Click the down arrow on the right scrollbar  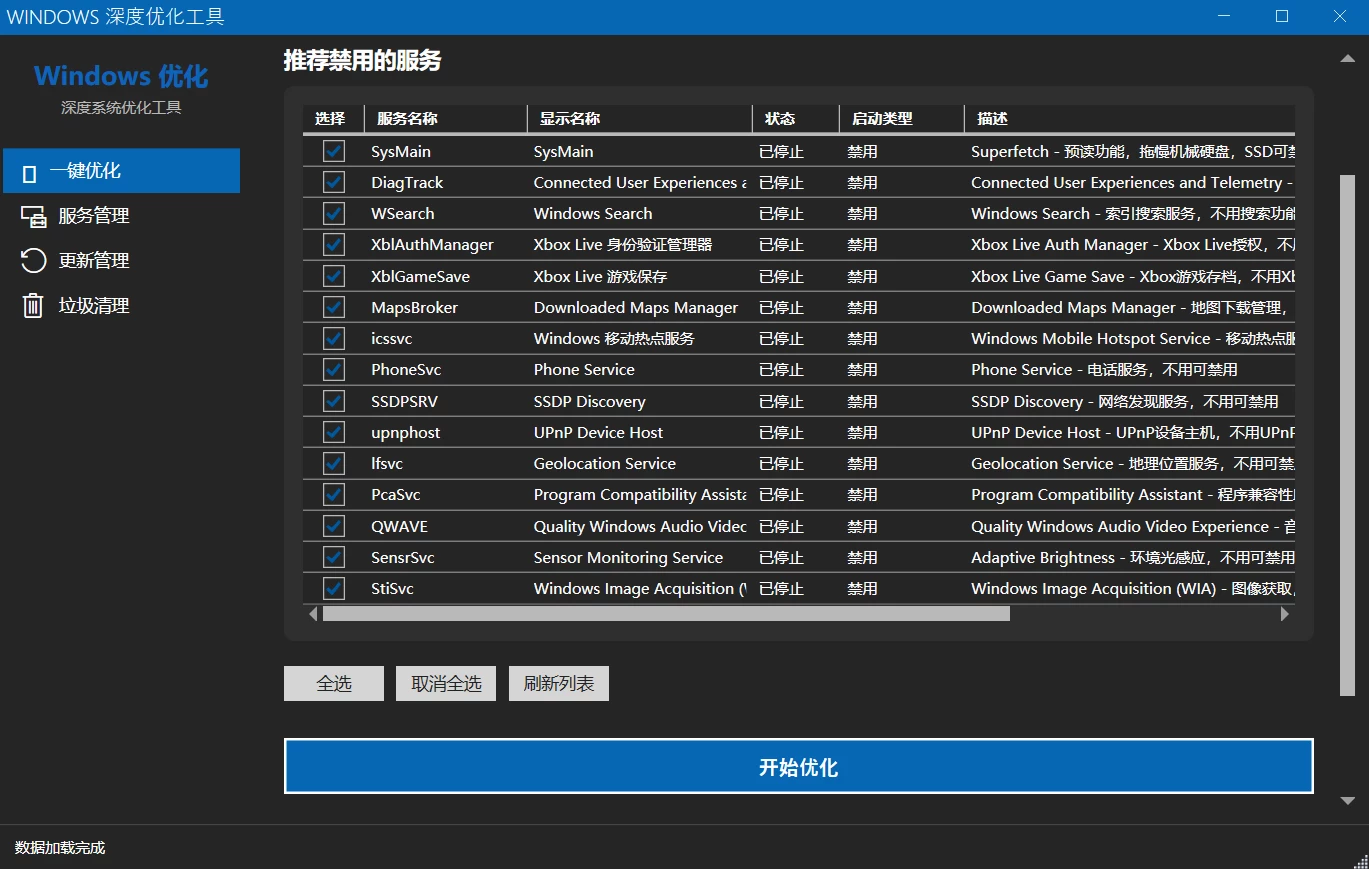click(x=1347, y=800)
